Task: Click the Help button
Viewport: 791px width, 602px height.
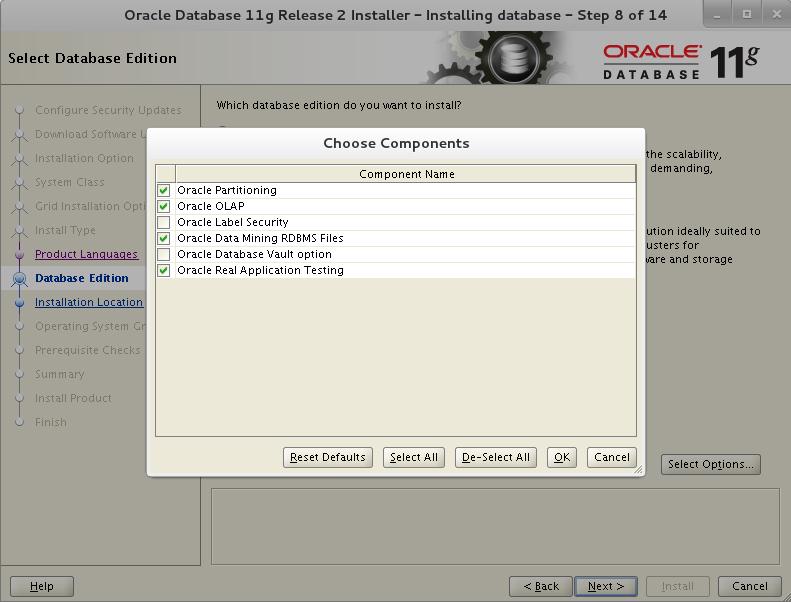Action: pyautogui.click(x=42, y=586)
